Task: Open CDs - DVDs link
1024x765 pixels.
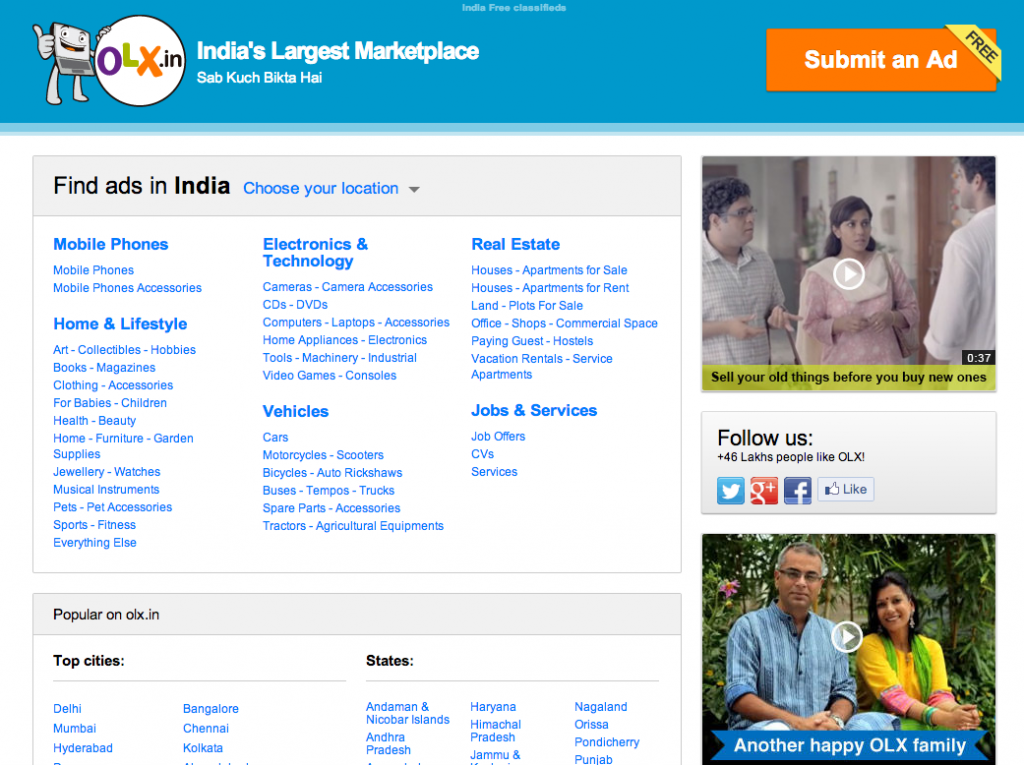Action: (295, 305)
